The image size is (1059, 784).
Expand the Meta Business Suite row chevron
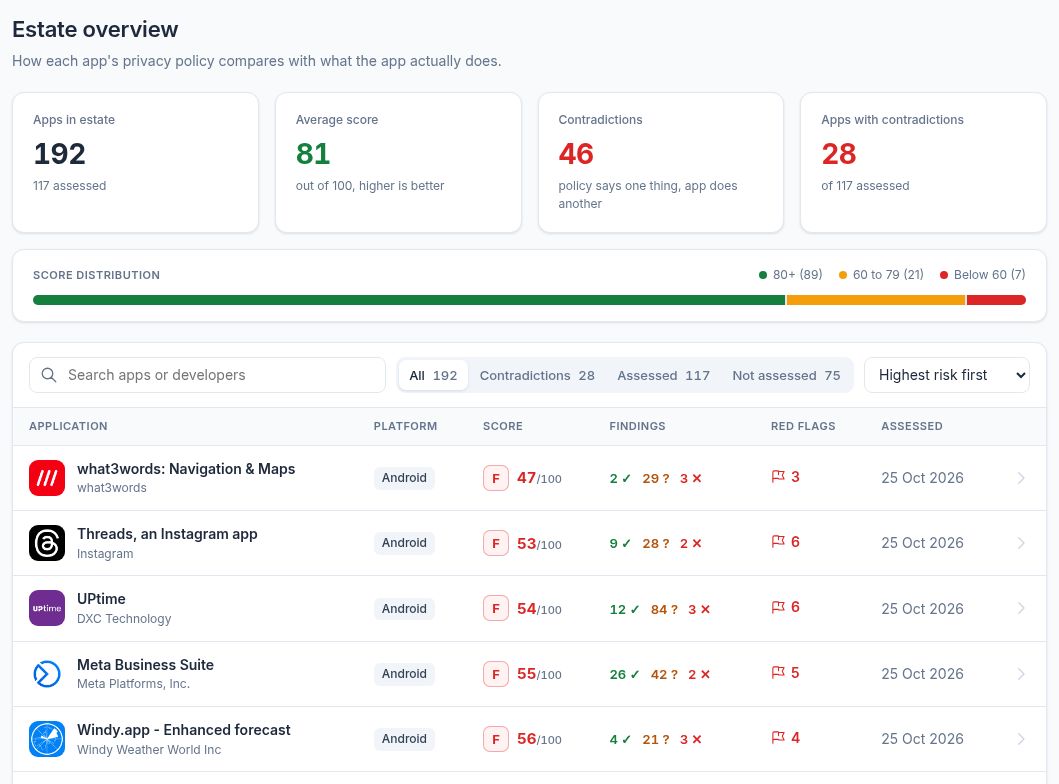pos(1021,674)
